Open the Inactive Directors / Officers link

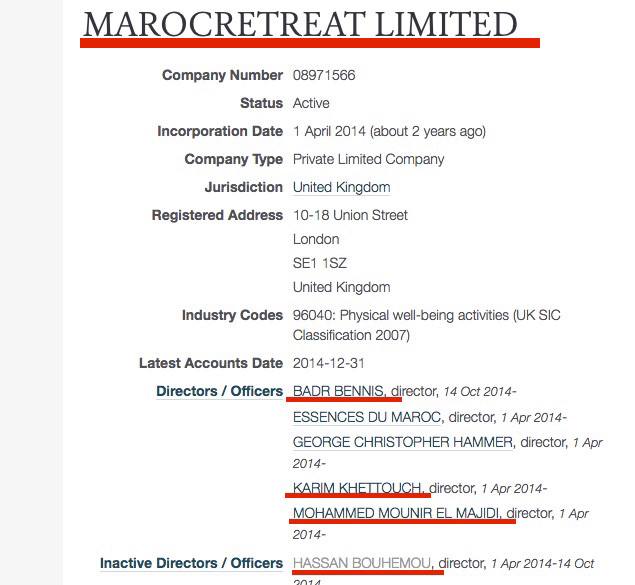pos(191,564)
